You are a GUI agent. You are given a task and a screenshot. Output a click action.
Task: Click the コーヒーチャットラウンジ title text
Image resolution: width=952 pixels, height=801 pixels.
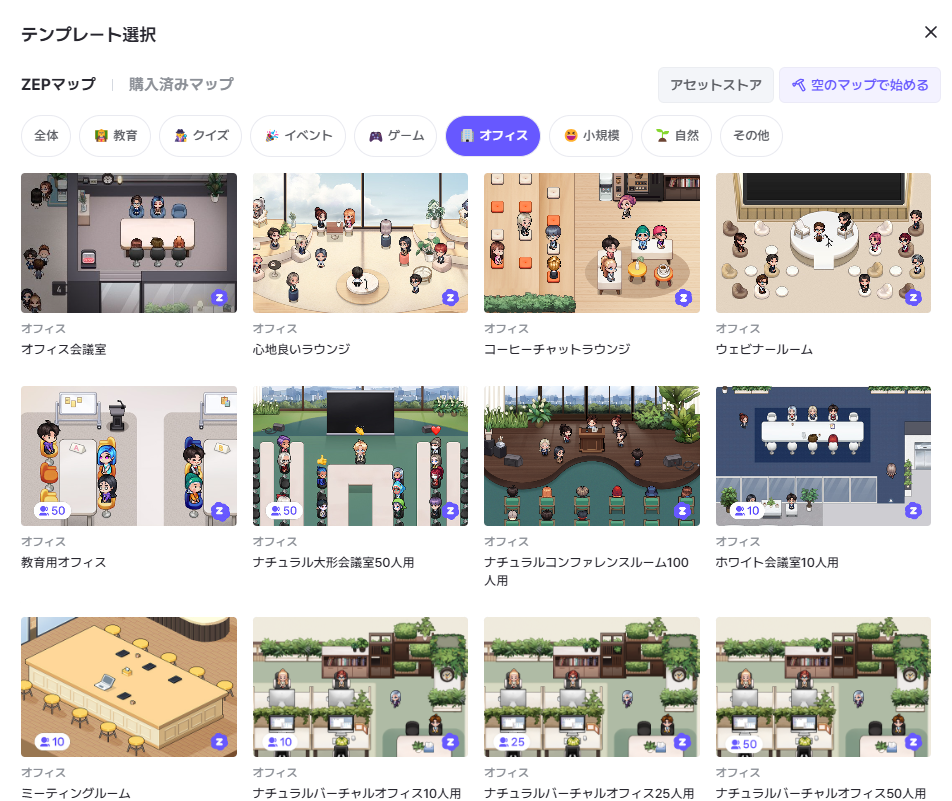point(557,349)
